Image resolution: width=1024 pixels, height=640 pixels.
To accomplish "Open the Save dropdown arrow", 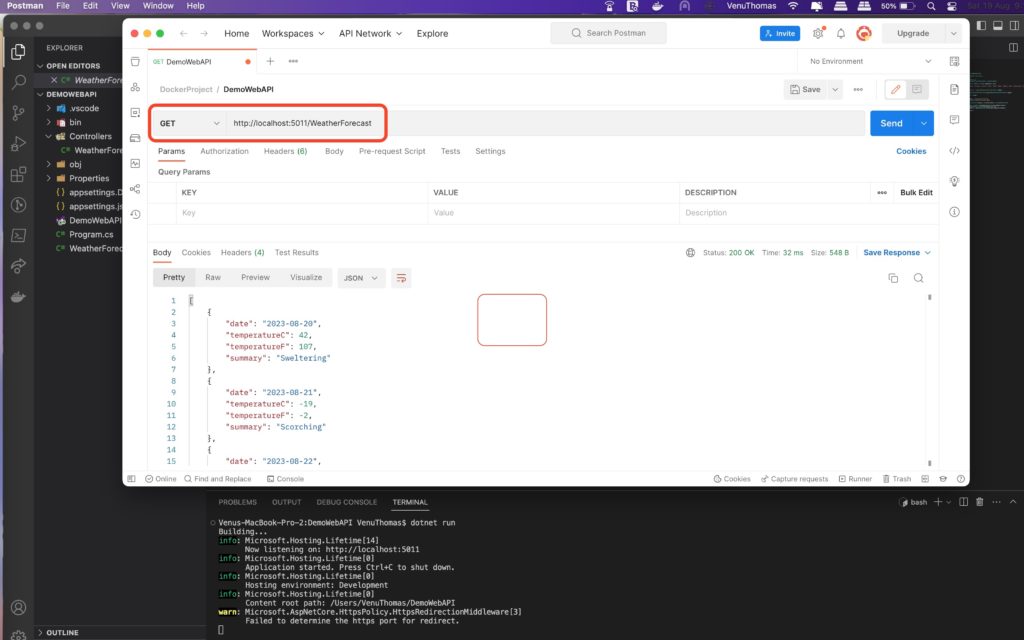I will coord(835,89).
